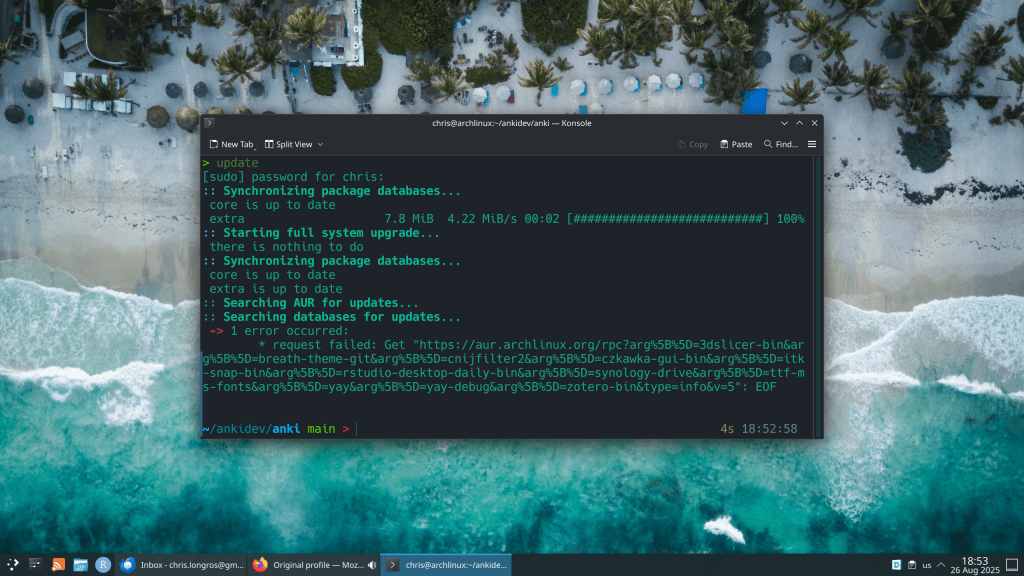Open the New Tab dropdown menu

[x=254, y=145]
